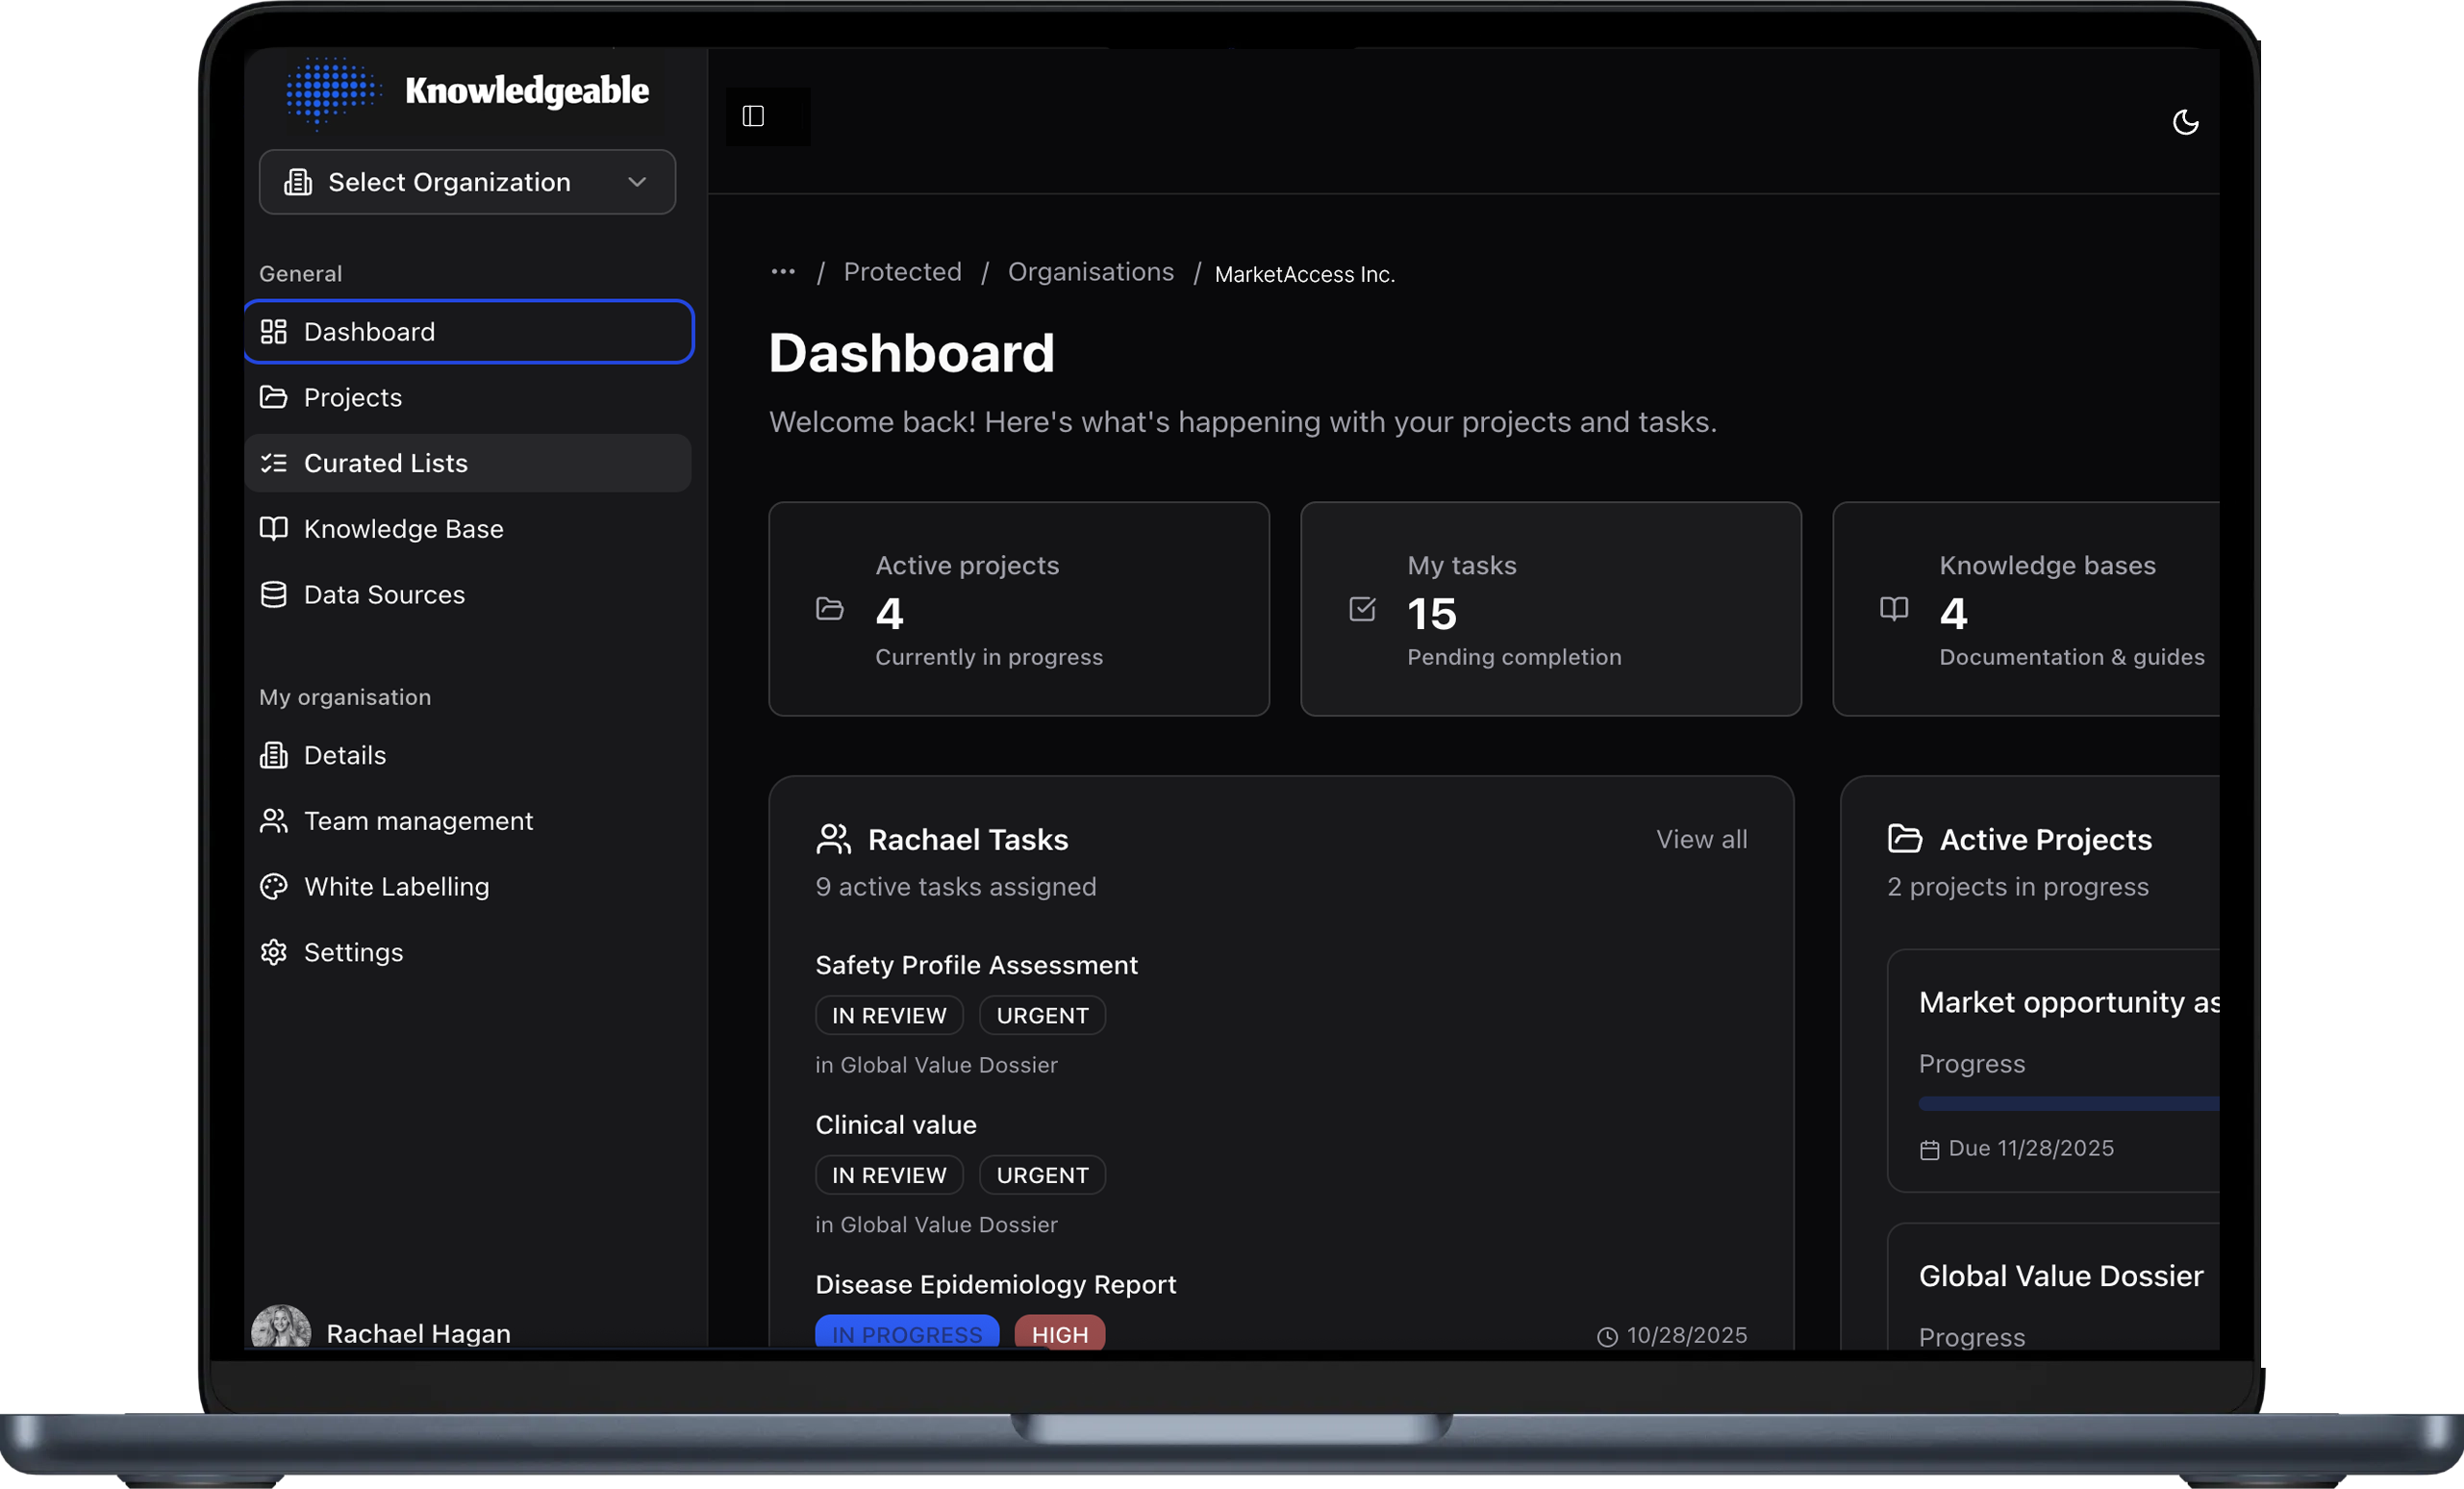
Task: Click the Projects folder icon in the sidebar
Action: tap(274, 397)
